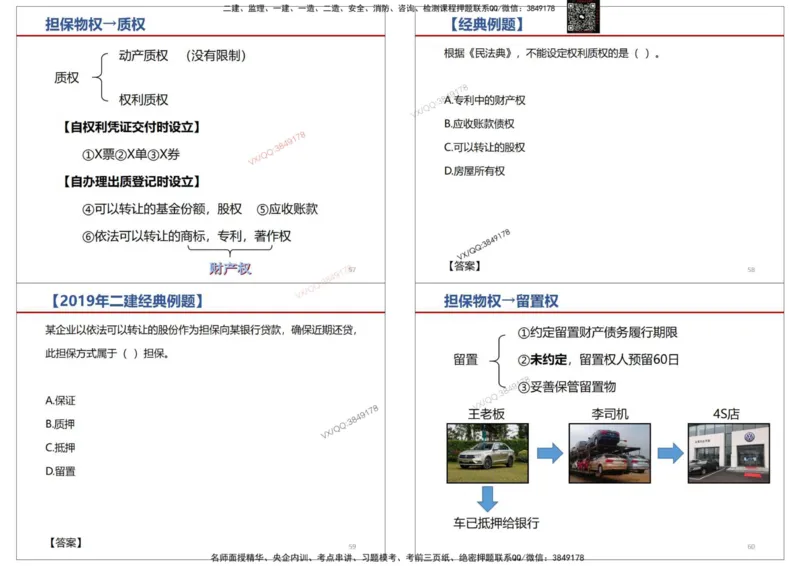
Task: Select the 权利质权 text
Action: click(143, 99)
